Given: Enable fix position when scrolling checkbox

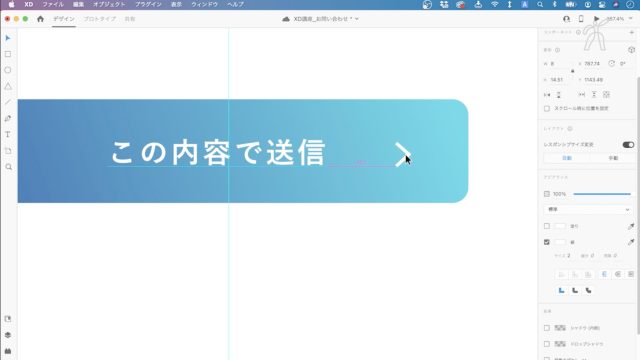Looking at the screenshot, I should (x=547, y=109).
